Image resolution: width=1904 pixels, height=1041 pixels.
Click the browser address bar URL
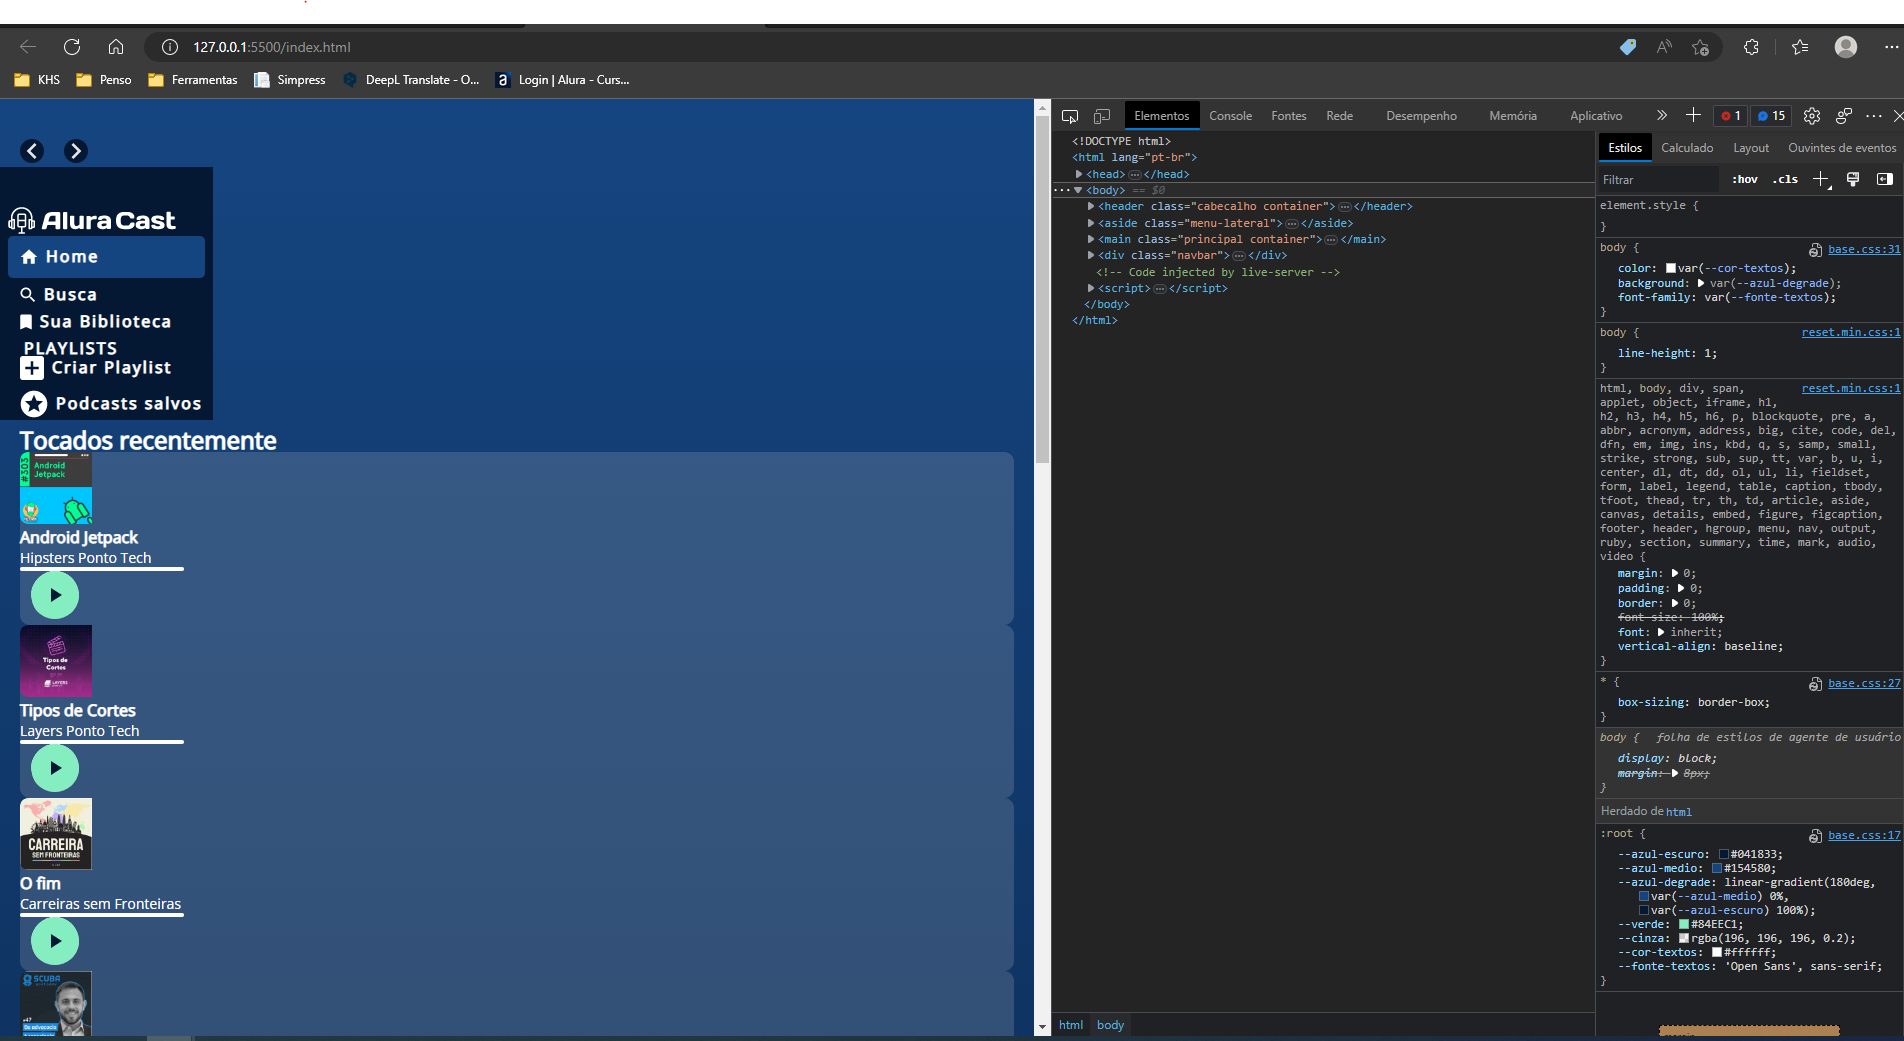(272, 47)
